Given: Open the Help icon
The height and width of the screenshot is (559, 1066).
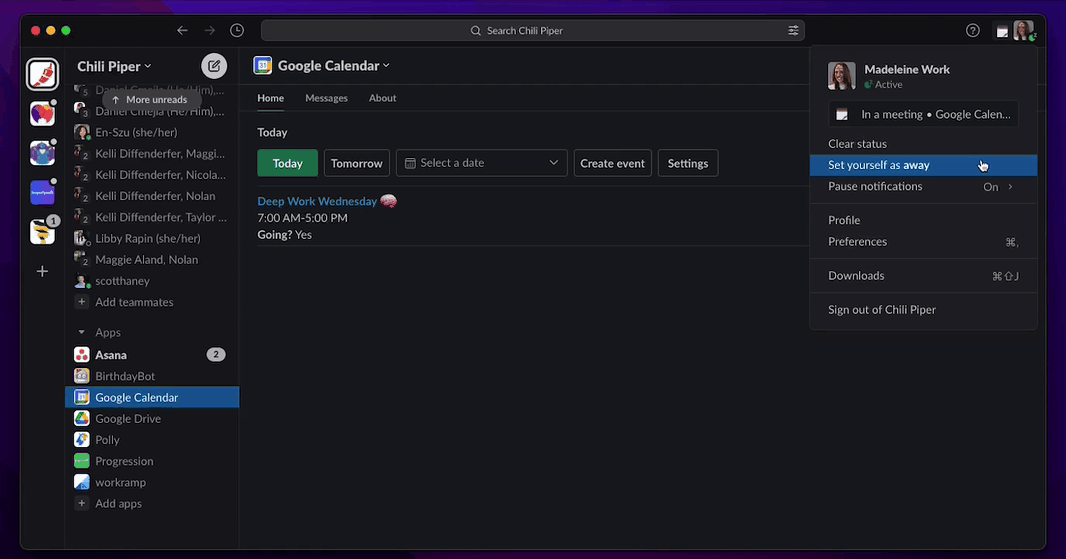Looking at the screenshot, I should point(973,31).
